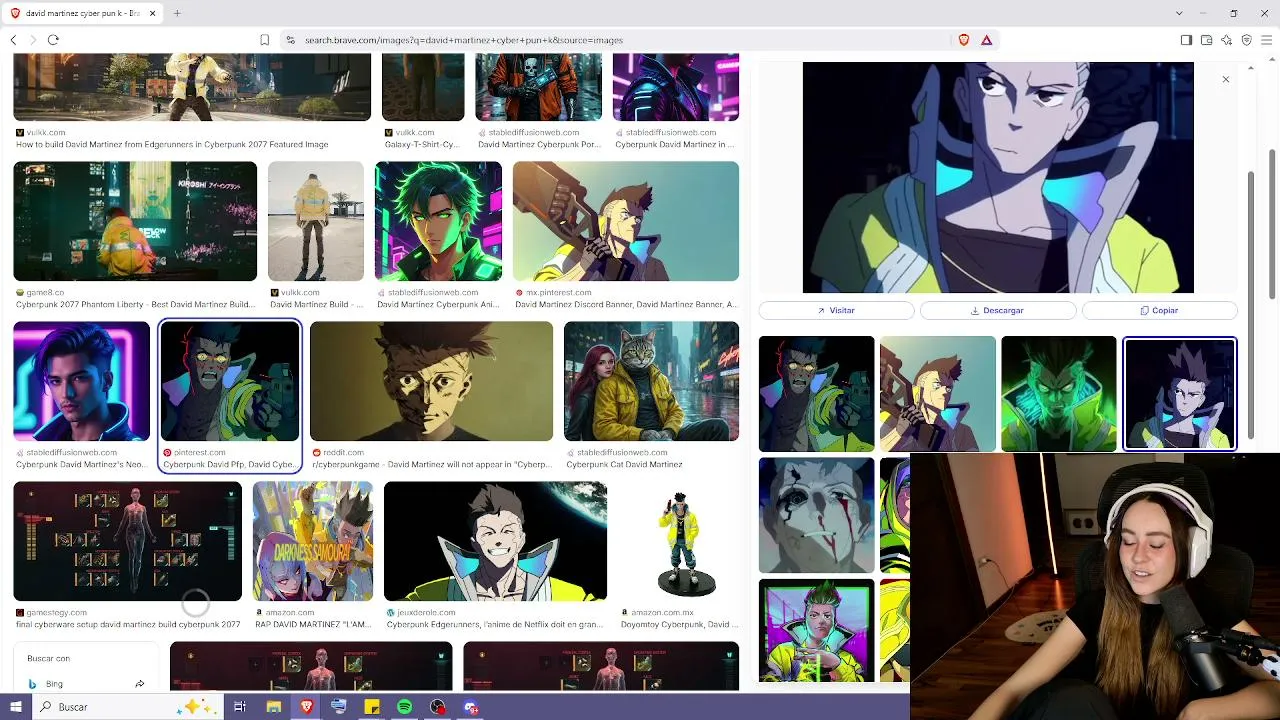
Task: Open the large preview image of David
Action: (x=998, y=177)
